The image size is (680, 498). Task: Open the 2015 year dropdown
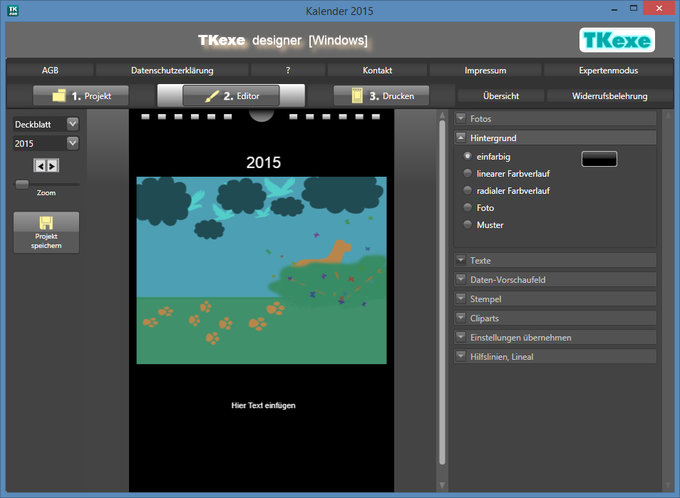click(x=46, y=144)
